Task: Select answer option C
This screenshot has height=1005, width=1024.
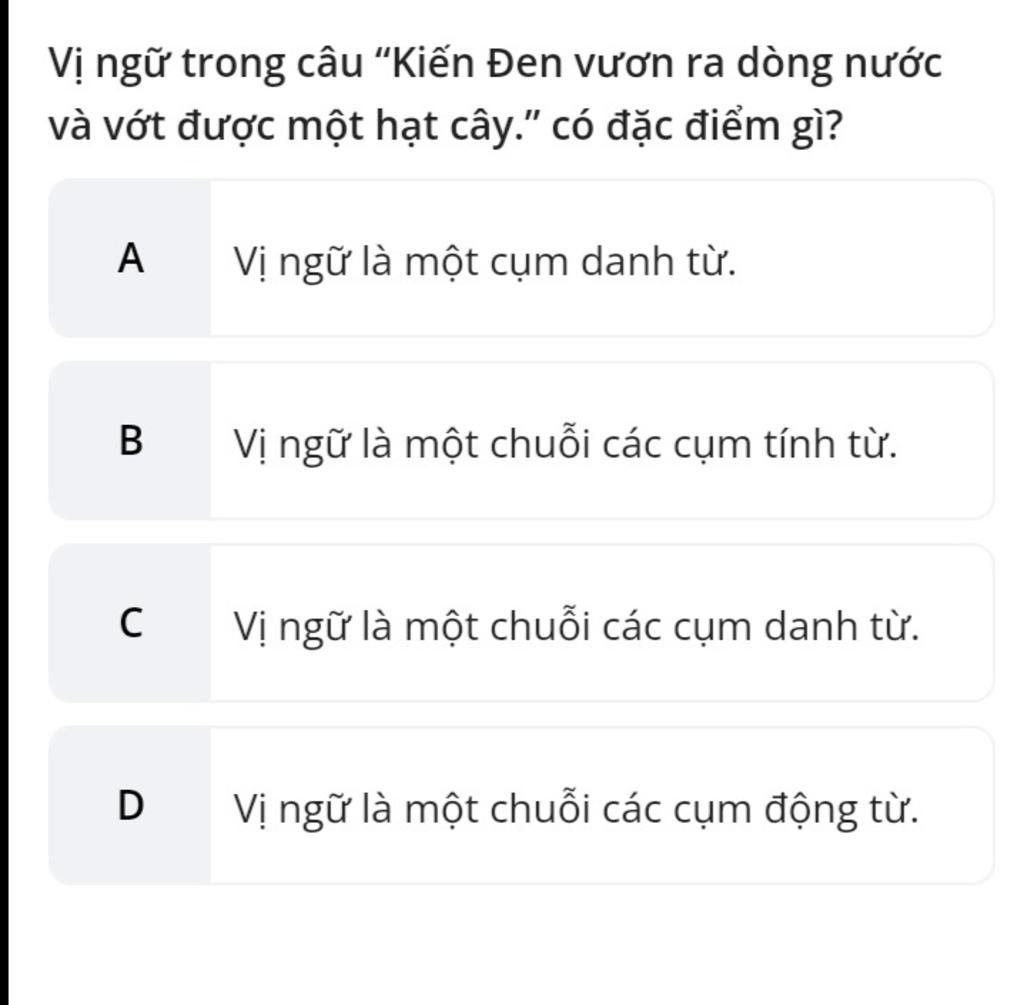Action: [521, 623]
